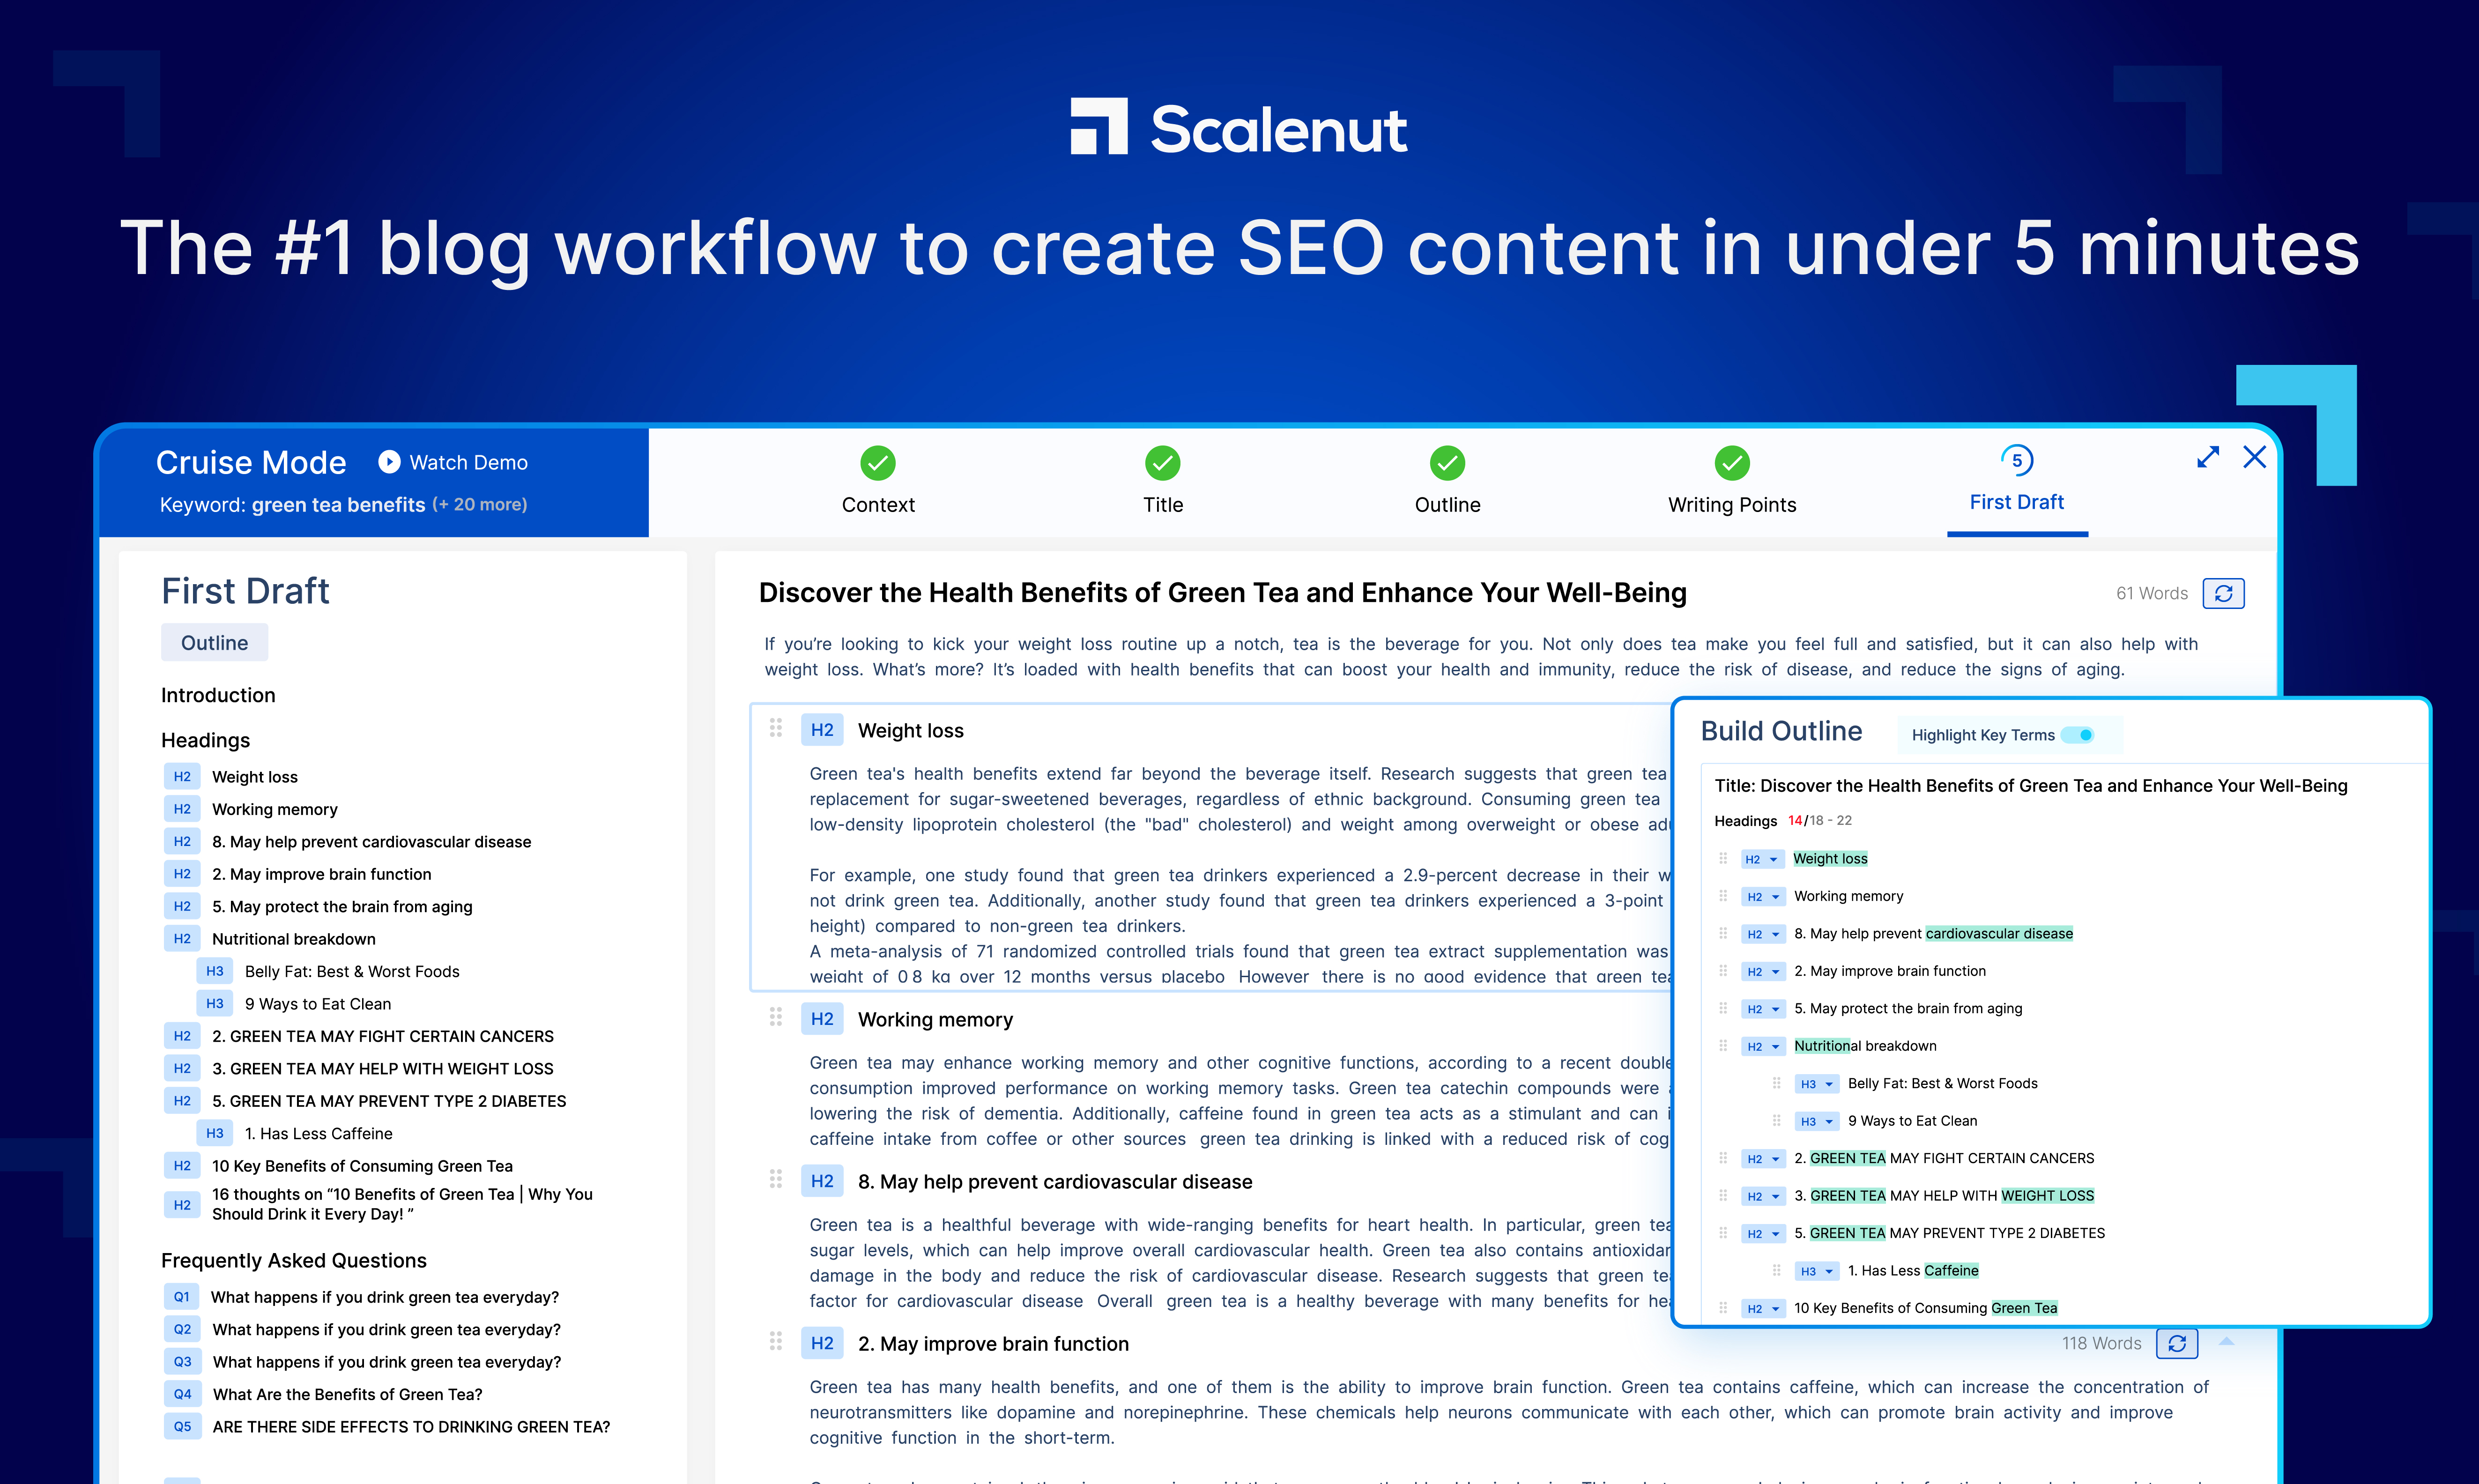Click the main draft title heading text
The width and height of the screenshot is (2479, 1484).
(x=1222, y=593)
